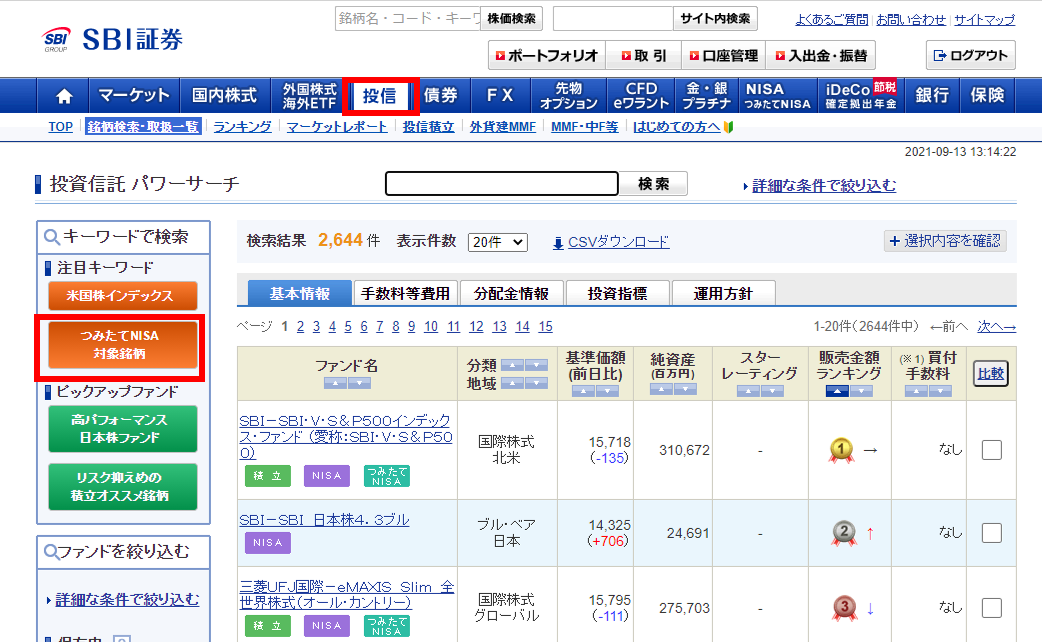The image size is (1042, 642).
Task: Click 検索 button in power search
Action: point(653,184)
